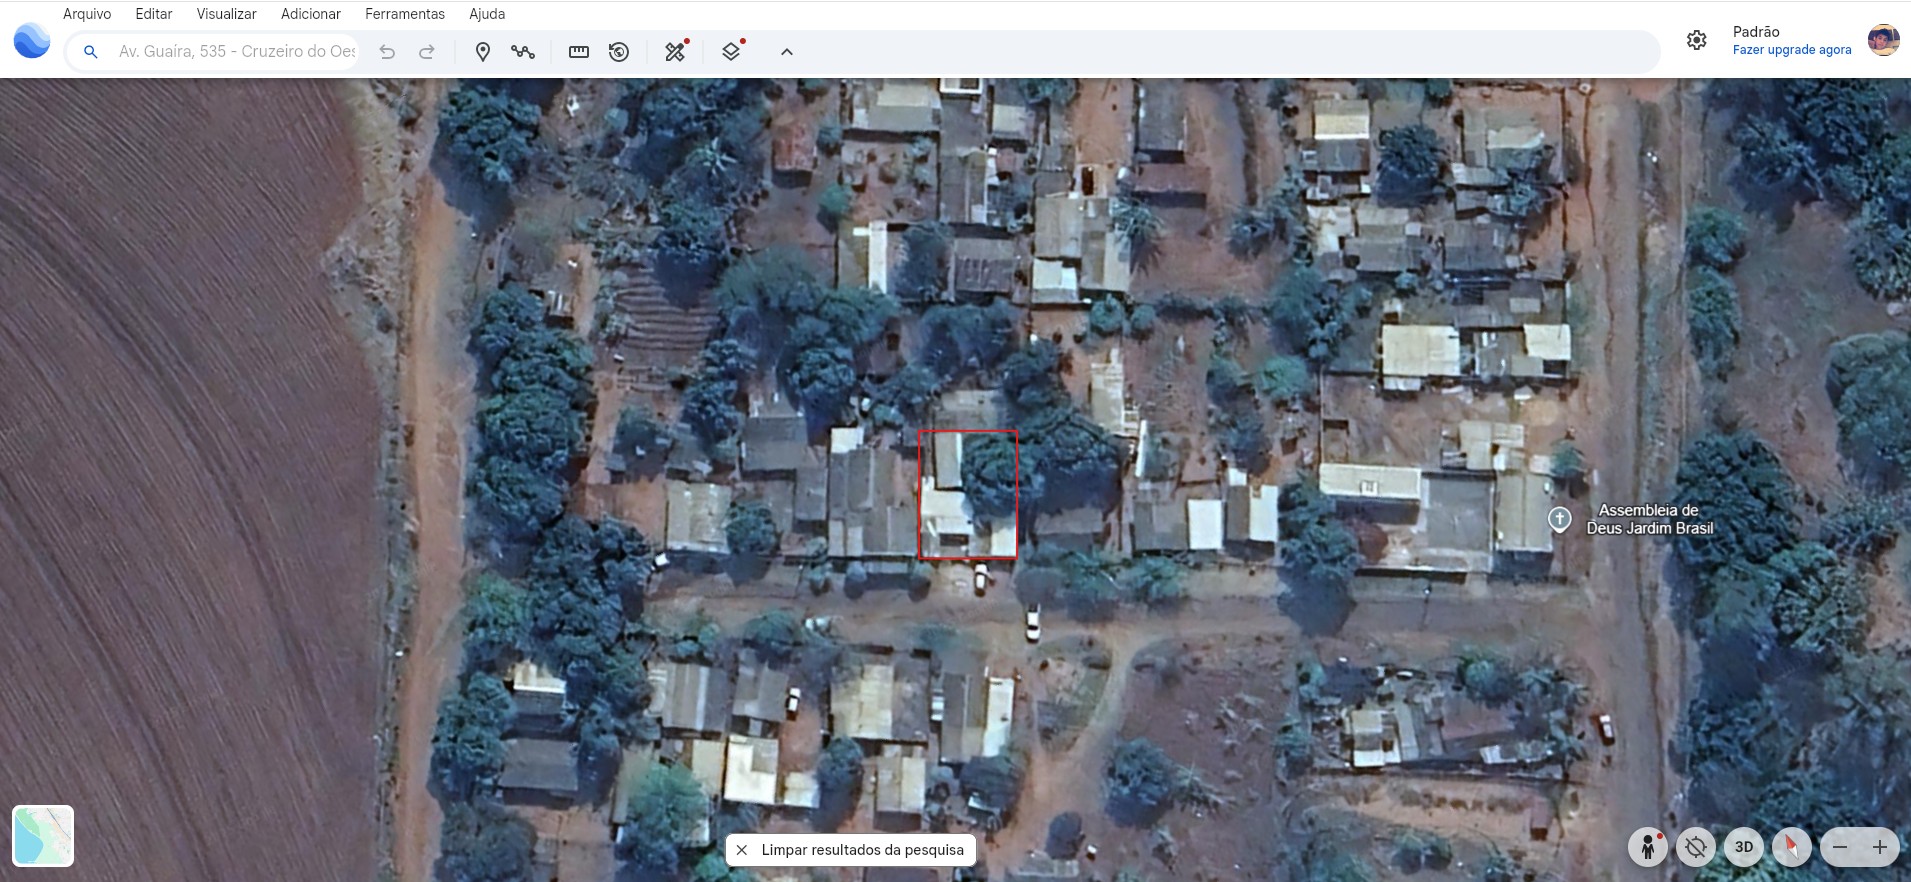Screen dimensions: 1911x882
Task: Collapse toolbar with the chevron up
Action: [x=787, y=52]
